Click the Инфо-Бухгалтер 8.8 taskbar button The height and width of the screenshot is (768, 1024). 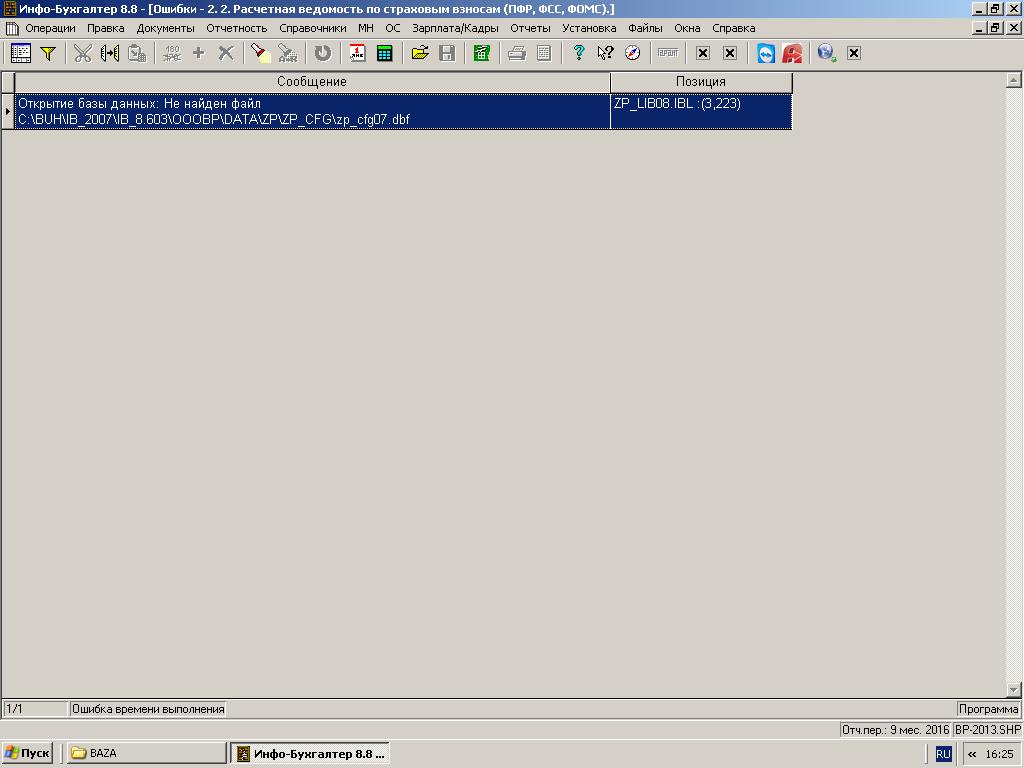pos(310,753)
